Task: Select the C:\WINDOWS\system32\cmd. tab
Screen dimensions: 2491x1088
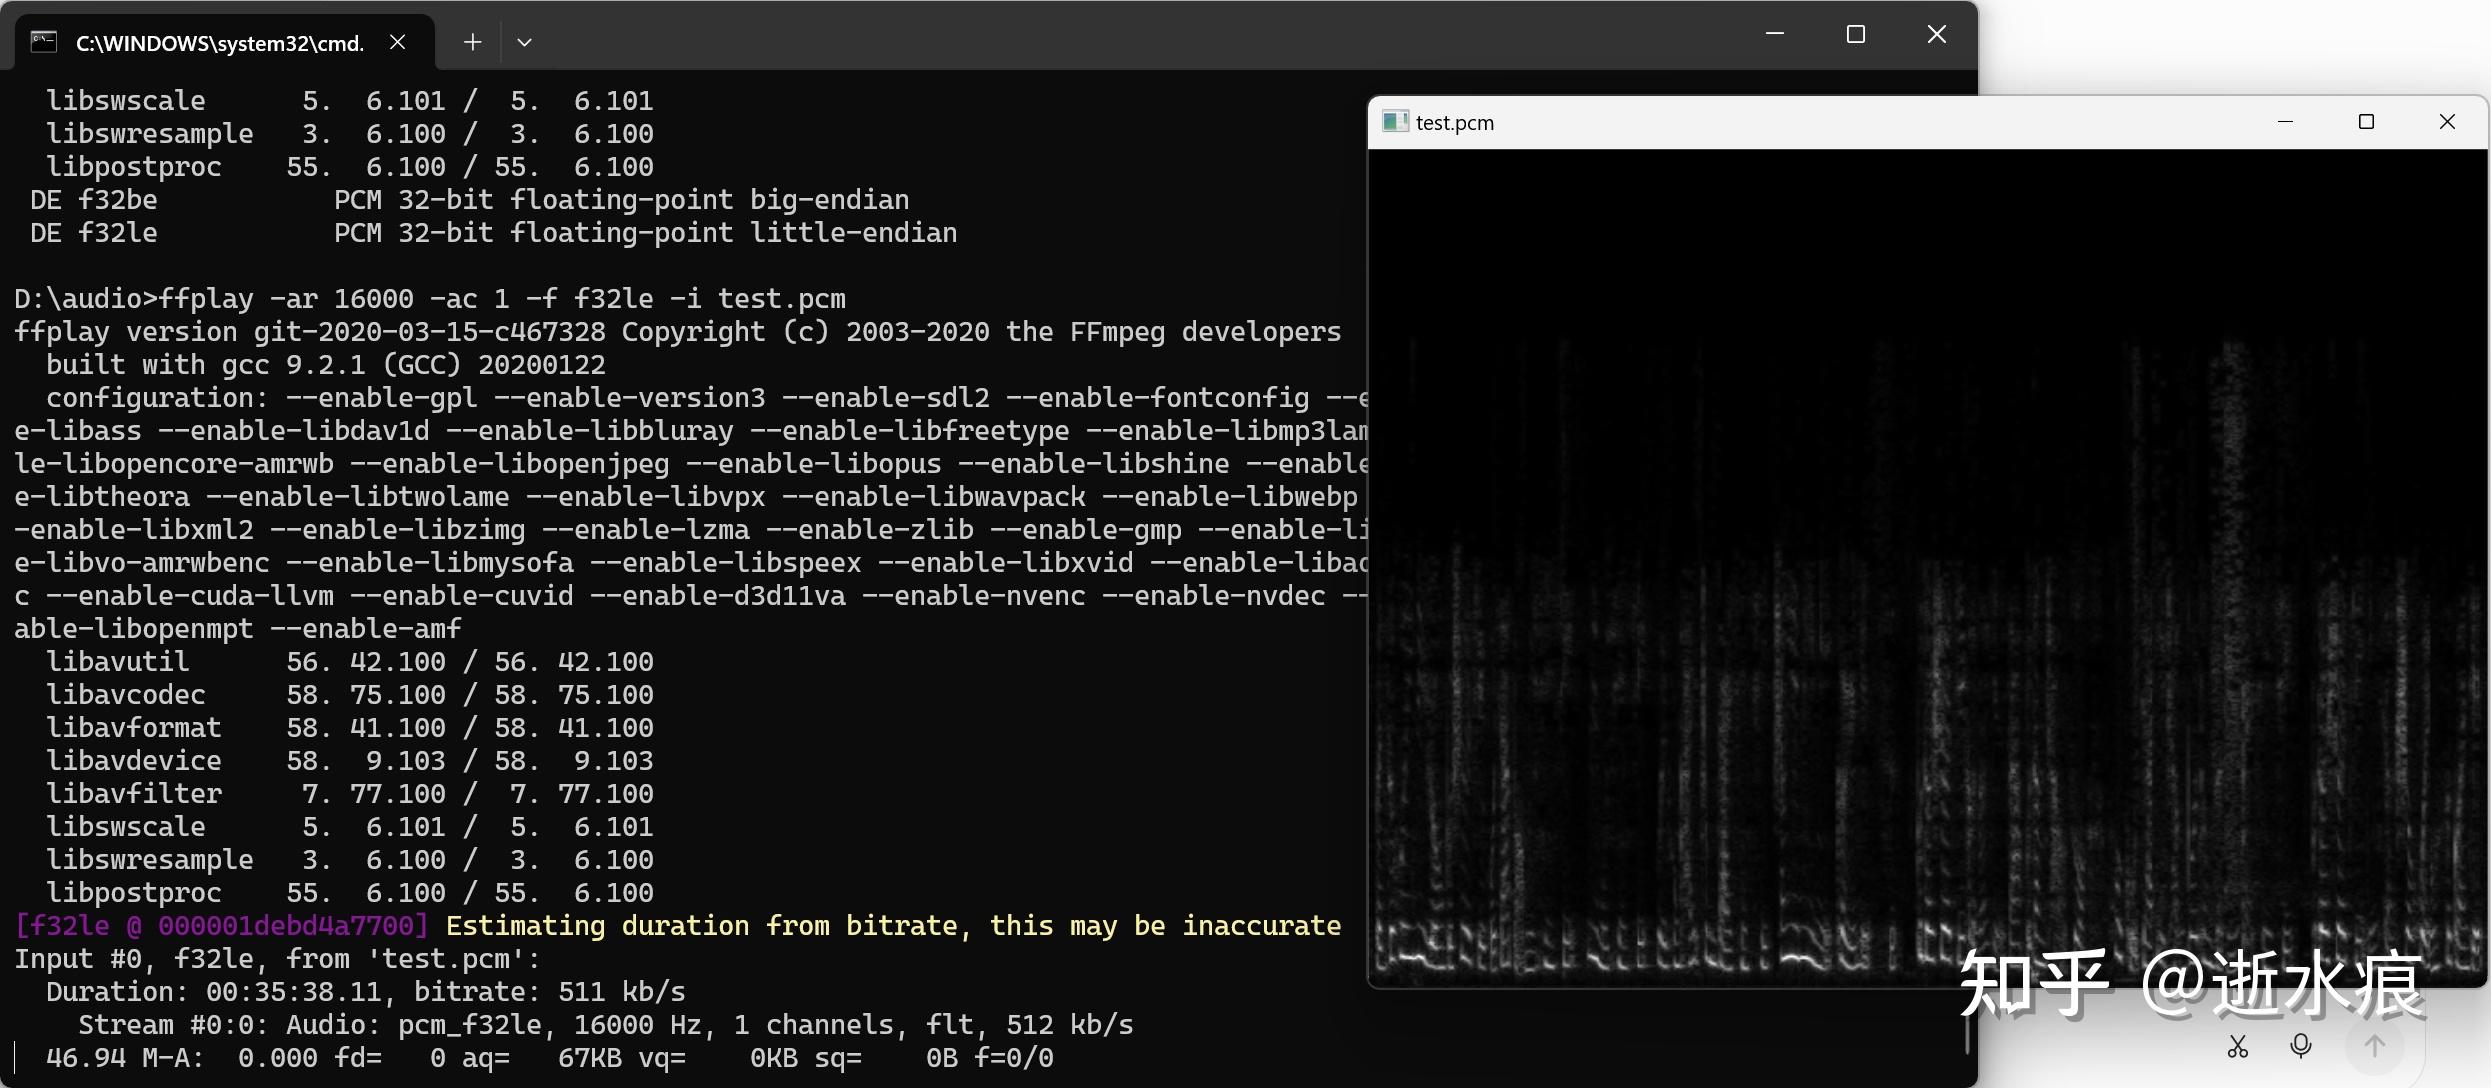Action: [220, 43]
